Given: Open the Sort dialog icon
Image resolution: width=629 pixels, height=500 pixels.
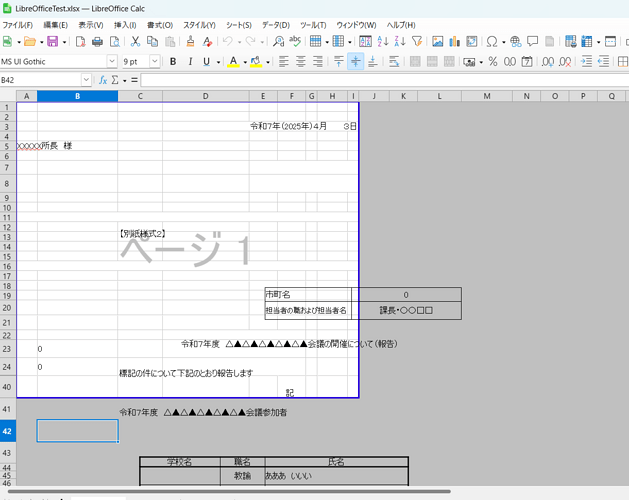Looking at the screenshot, I should [x=365, y=41].
